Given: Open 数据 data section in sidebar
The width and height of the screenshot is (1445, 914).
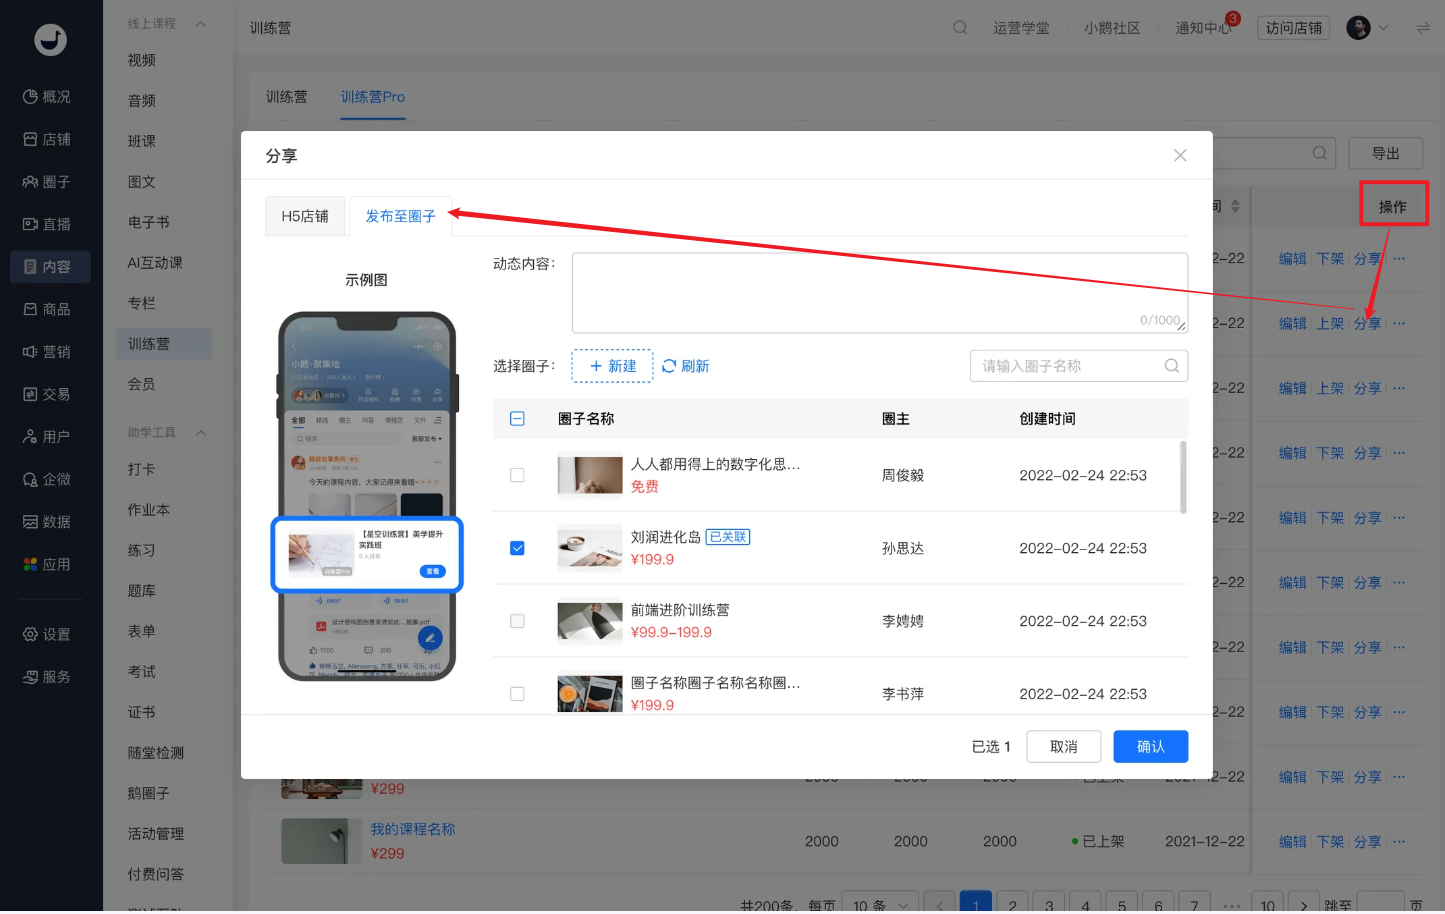Looking at the screenshot, I should click(47, 522).
